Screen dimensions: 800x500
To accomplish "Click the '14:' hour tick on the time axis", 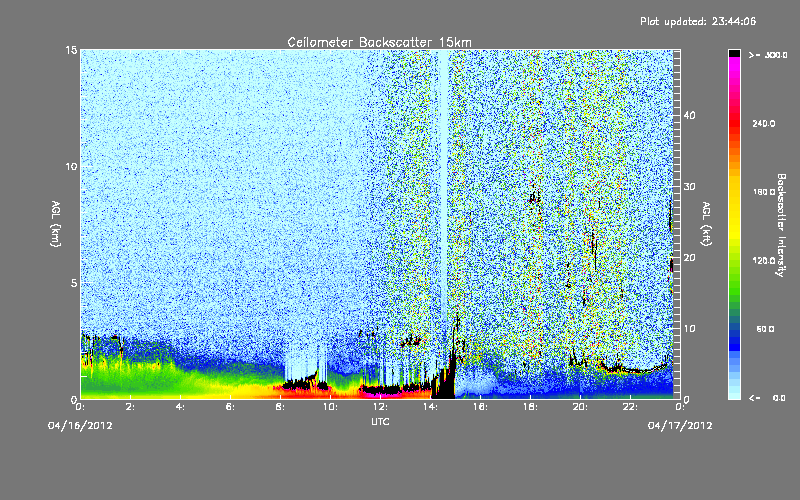I will 430,407.
